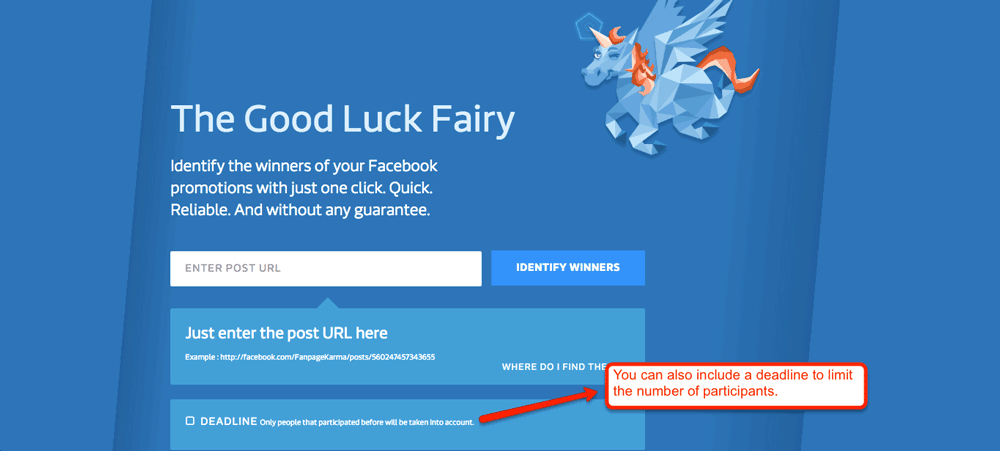Click the 'Just enter the post URL here' heading
The width and height of the screenshot is (1000, 451).
[x=286, y=333]
